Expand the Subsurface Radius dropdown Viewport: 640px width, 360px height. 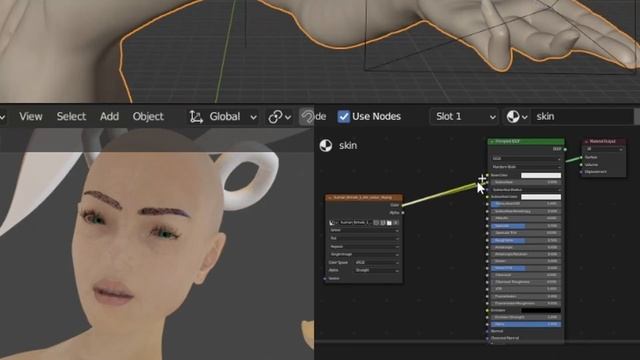pyautogui.click(x=526, y=190)
